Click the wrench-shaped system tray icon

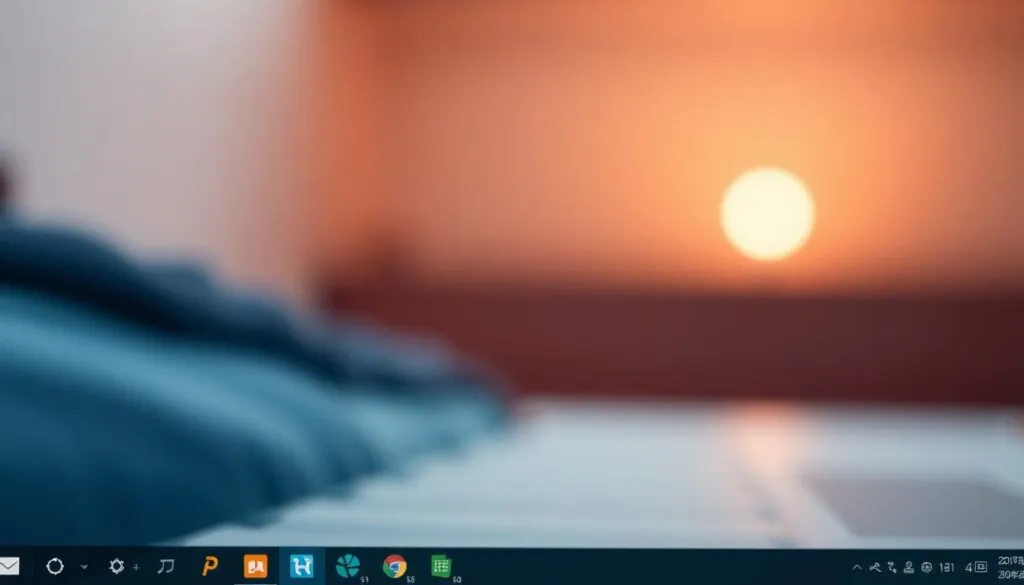point(874,568)
